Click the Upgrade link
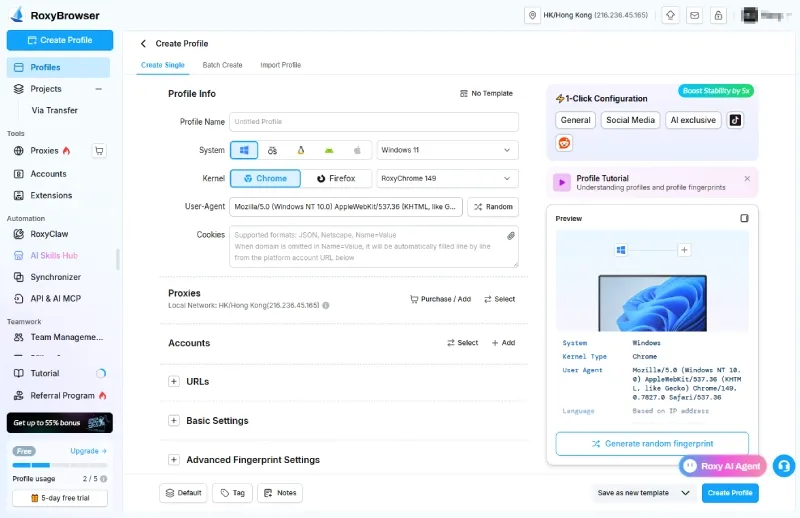 click(x=88, y=451)
